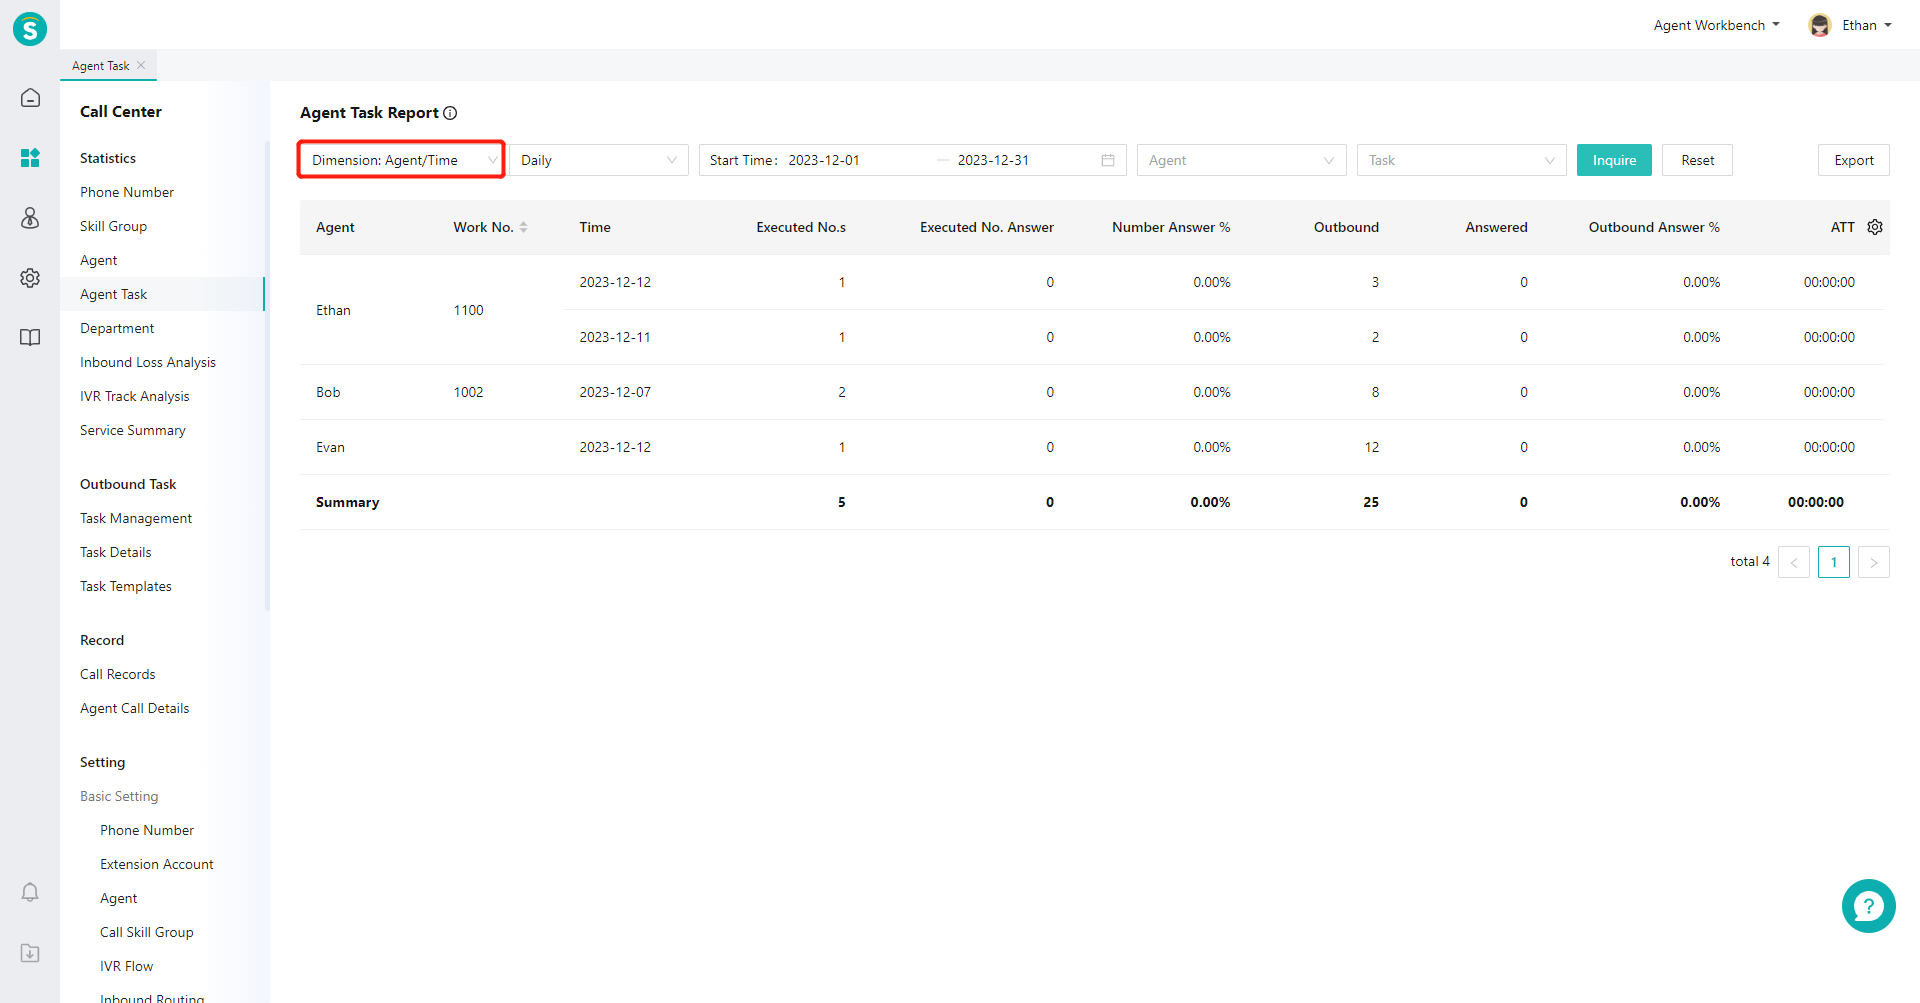Screen dimensions: 1920x1003
Task: Open the downloads icon at sidebar bottom
Action: coord(30,953)
